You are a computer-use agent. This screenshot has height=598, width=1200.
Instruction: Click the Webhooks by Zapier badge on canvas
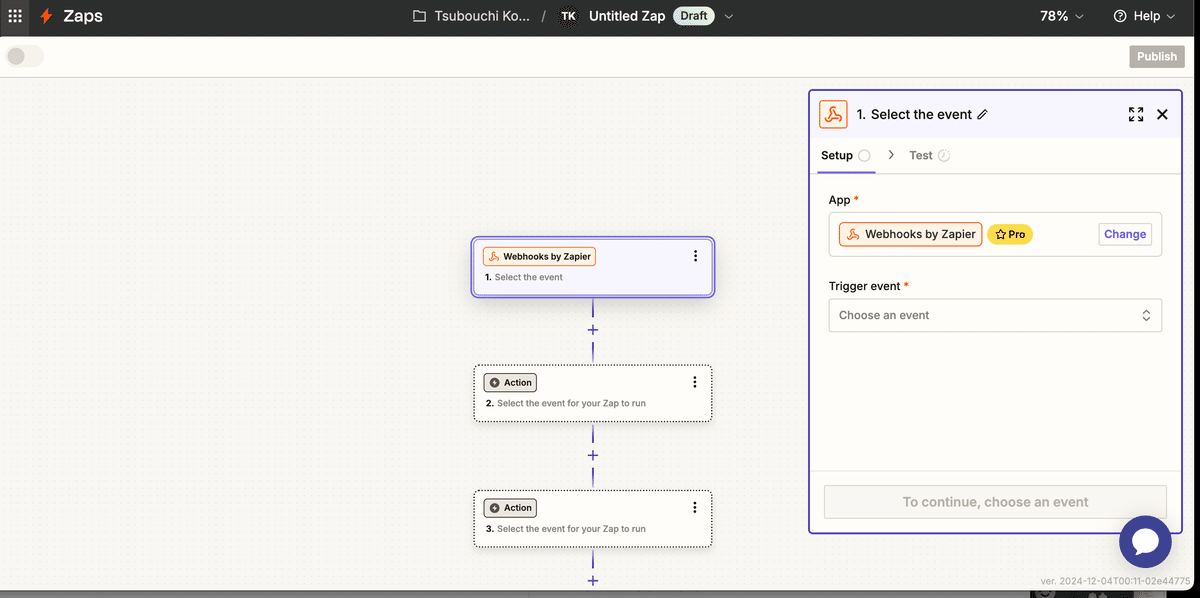pos(540,256)
